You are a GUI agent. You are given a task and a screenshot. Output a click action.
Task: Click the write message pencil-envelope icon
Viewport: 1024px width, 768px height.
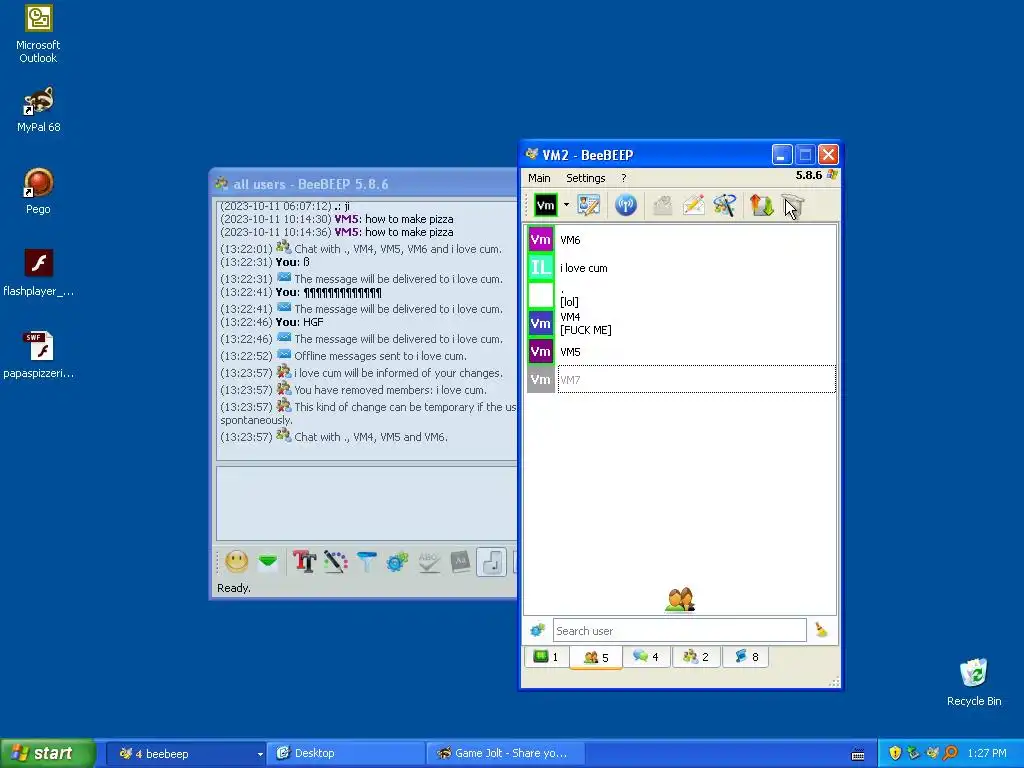[694, 205]
